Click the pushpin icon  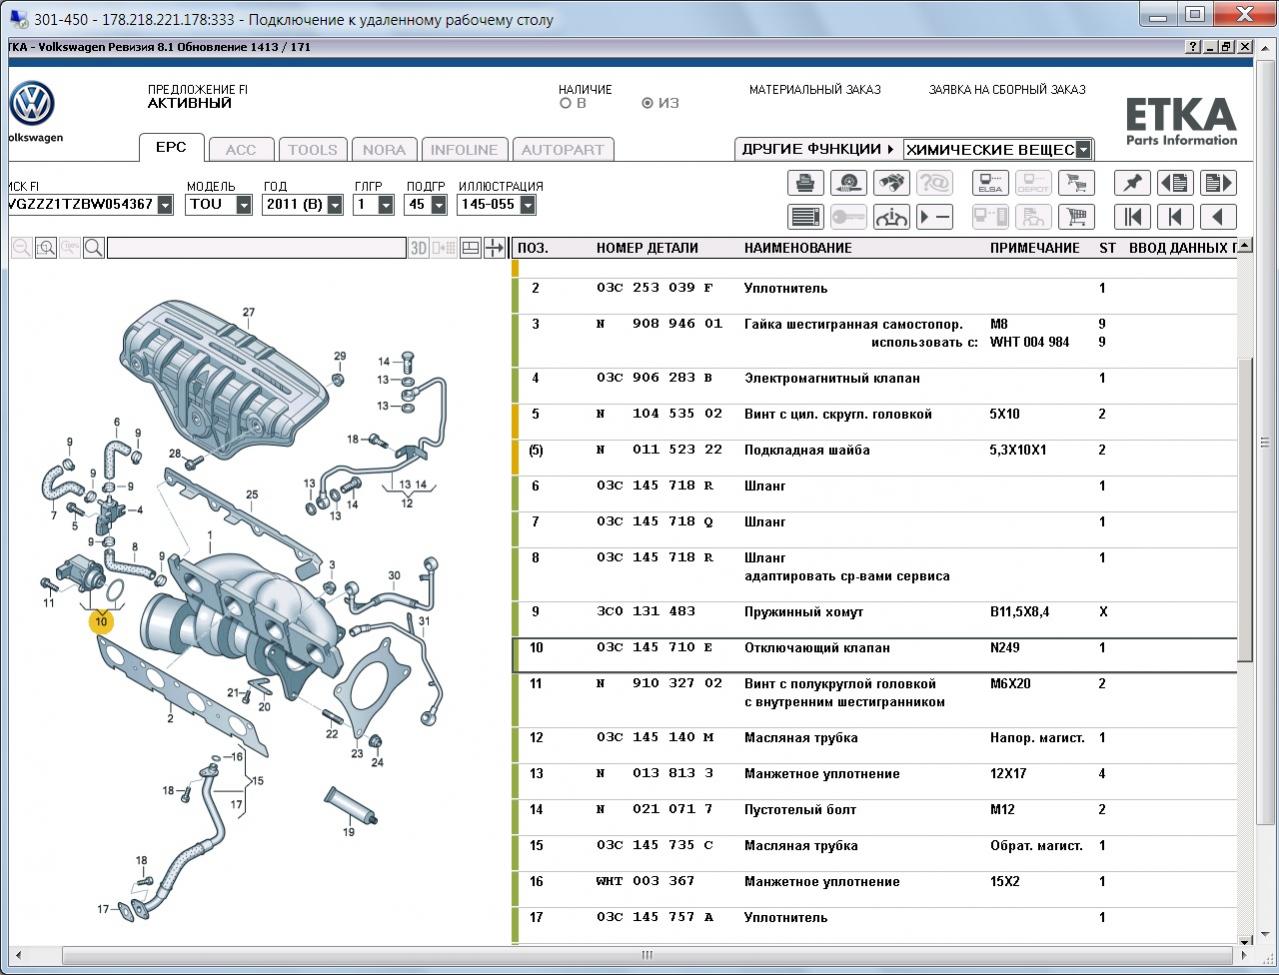(x=1132, y=183)
